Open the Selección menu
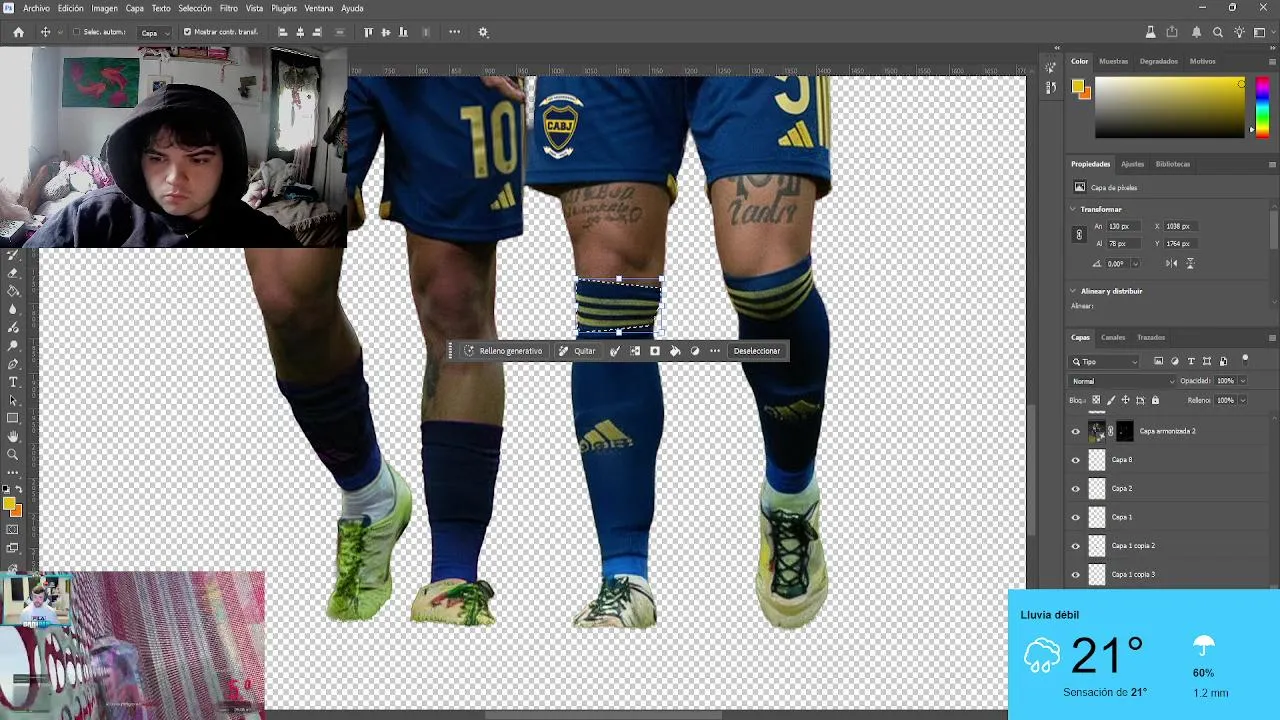 195,8
